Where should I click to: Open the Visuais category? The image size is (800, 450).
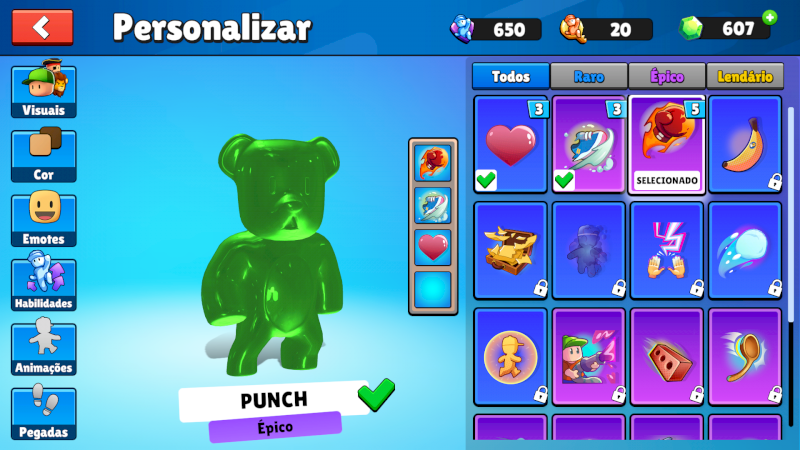pos(43,90)
